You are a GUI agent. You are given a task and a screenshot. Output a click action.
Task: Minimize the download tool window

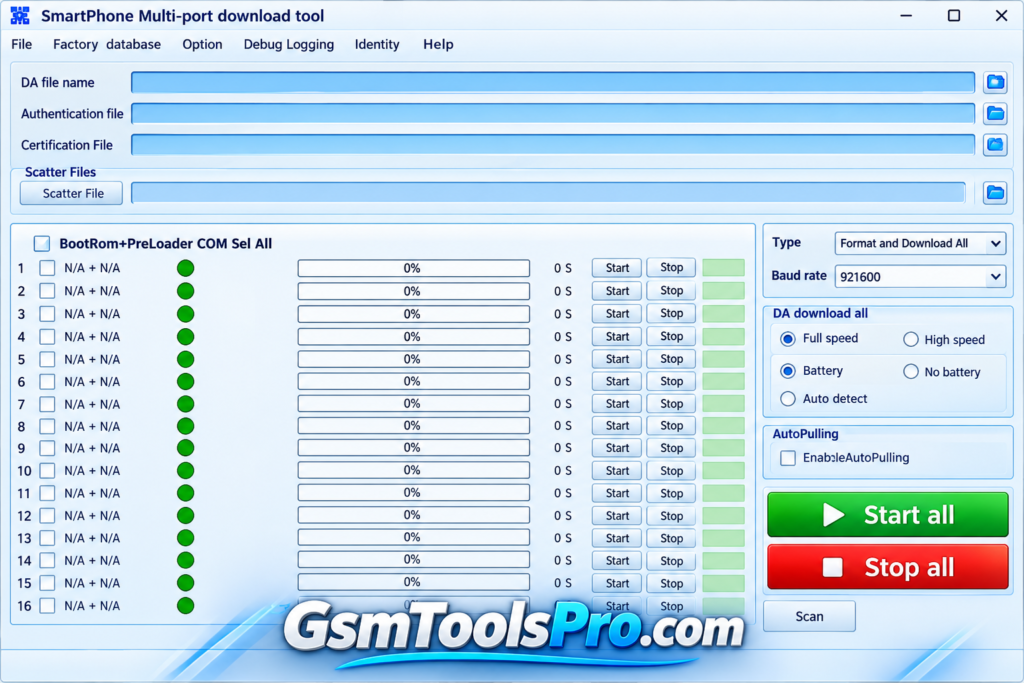[906, 16]
